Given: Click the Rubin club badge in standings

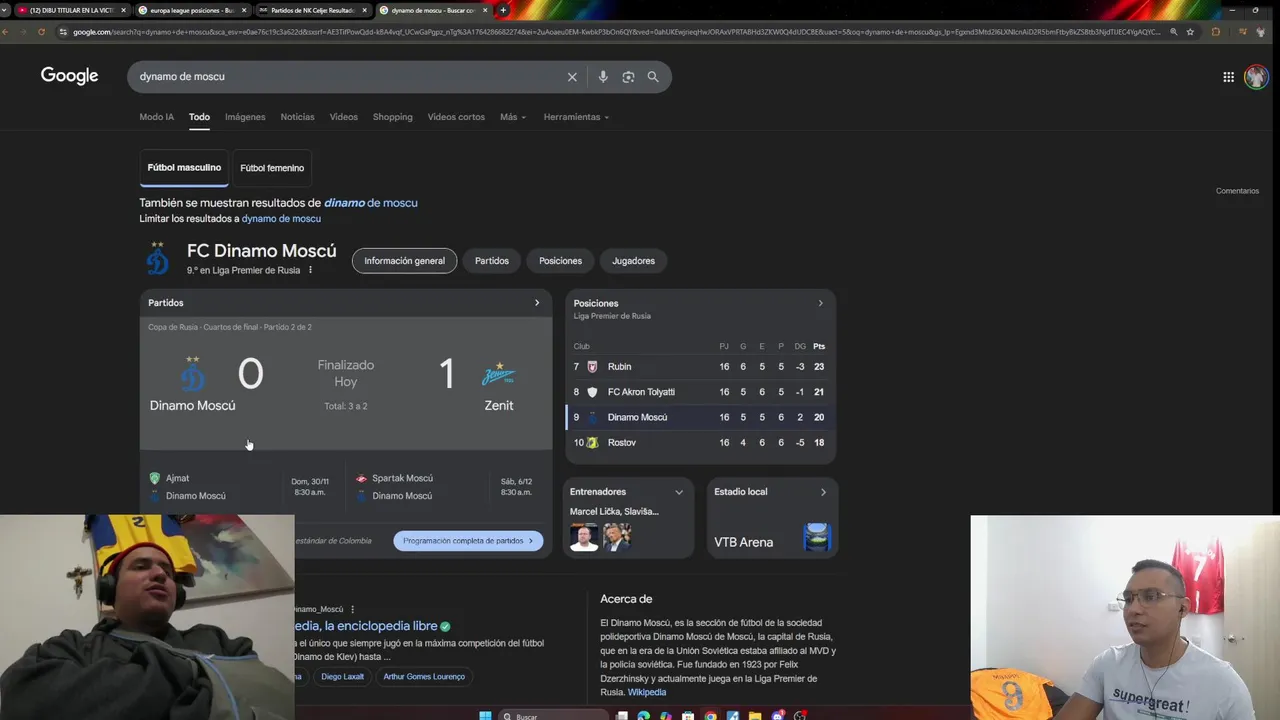Looking at the screenshot, I should [x=592, y=367].
